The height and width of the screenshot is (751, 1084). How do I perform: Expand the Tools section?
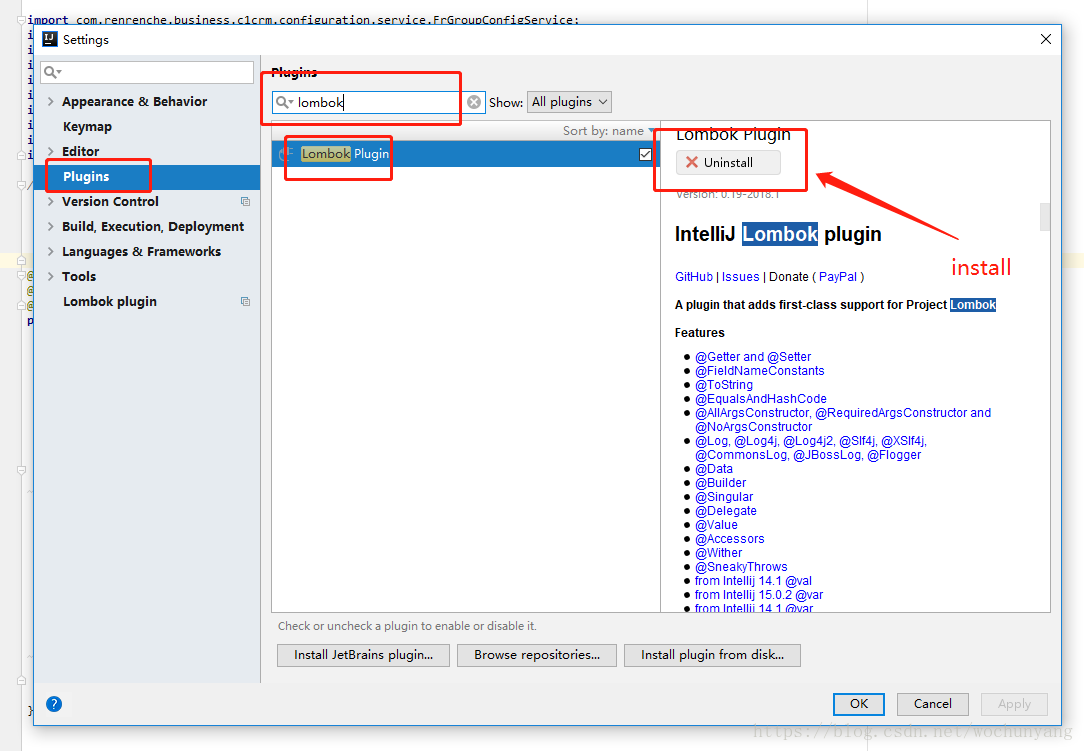pyautogui.click(x=50, y=276)
